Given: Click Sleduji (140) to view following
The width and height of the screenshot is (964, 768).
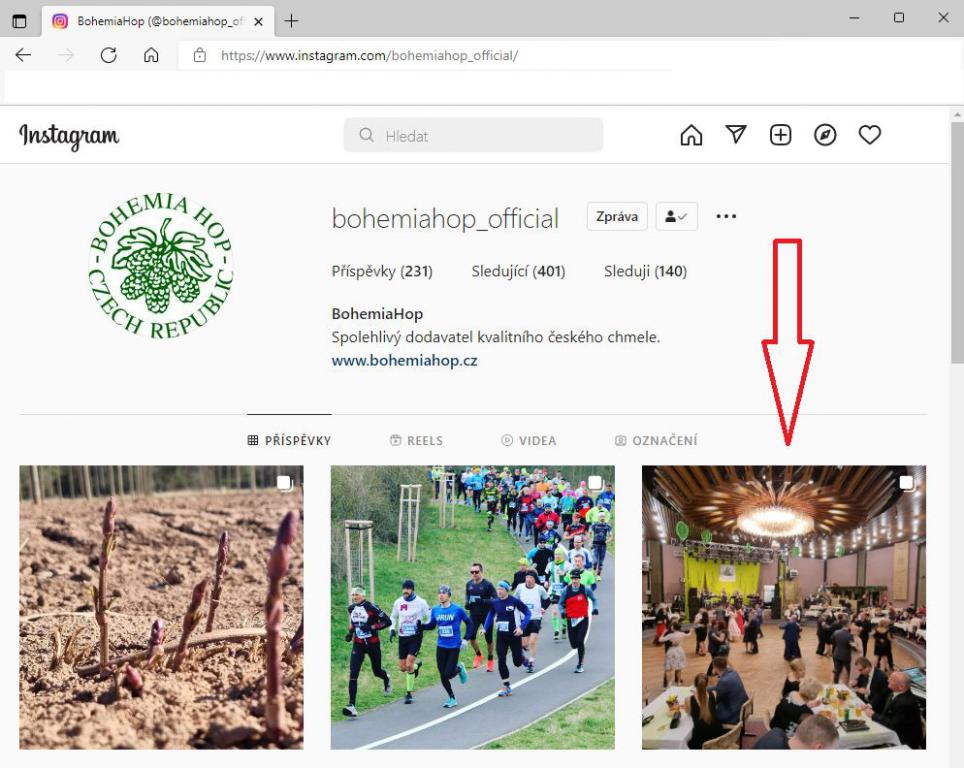Looking at the screenshot, I should coord(645,271).
